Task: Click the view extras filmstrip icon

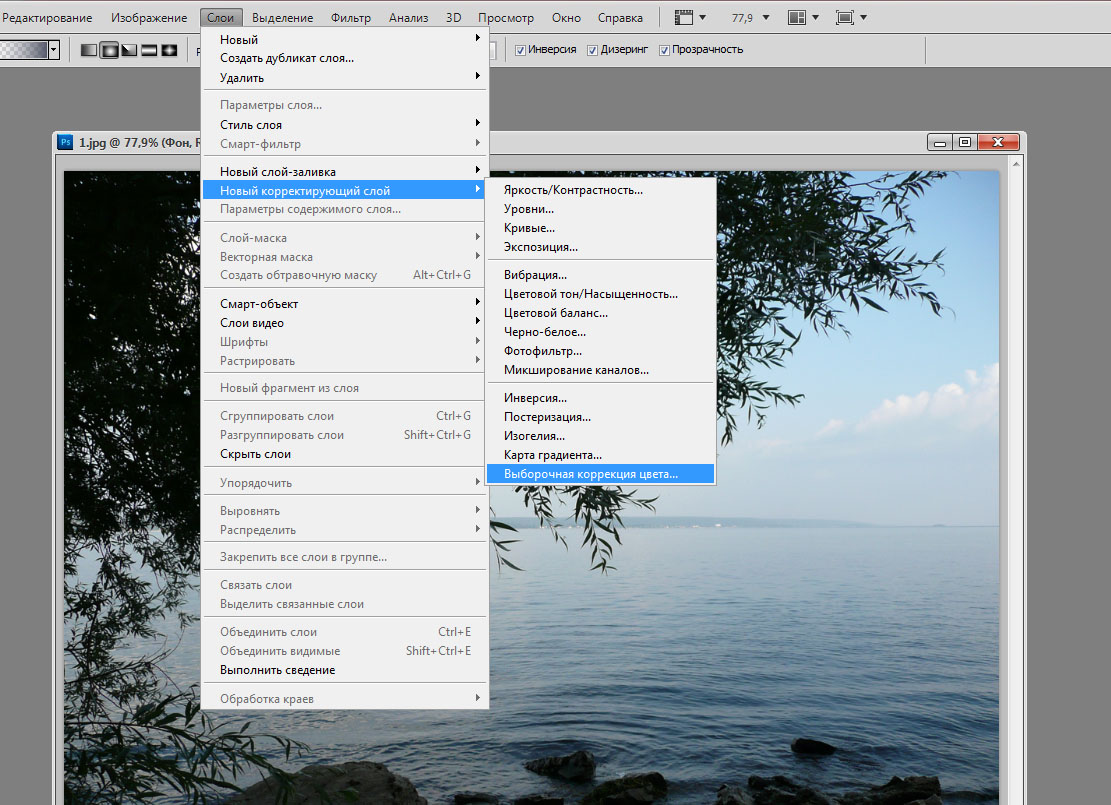Action: click(684, 17)
